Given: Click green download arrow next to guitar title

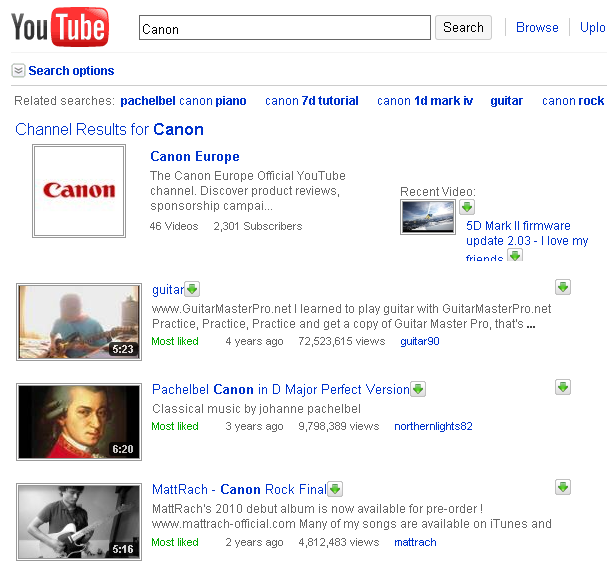Looking at the screenshot, I should [192, 289].
